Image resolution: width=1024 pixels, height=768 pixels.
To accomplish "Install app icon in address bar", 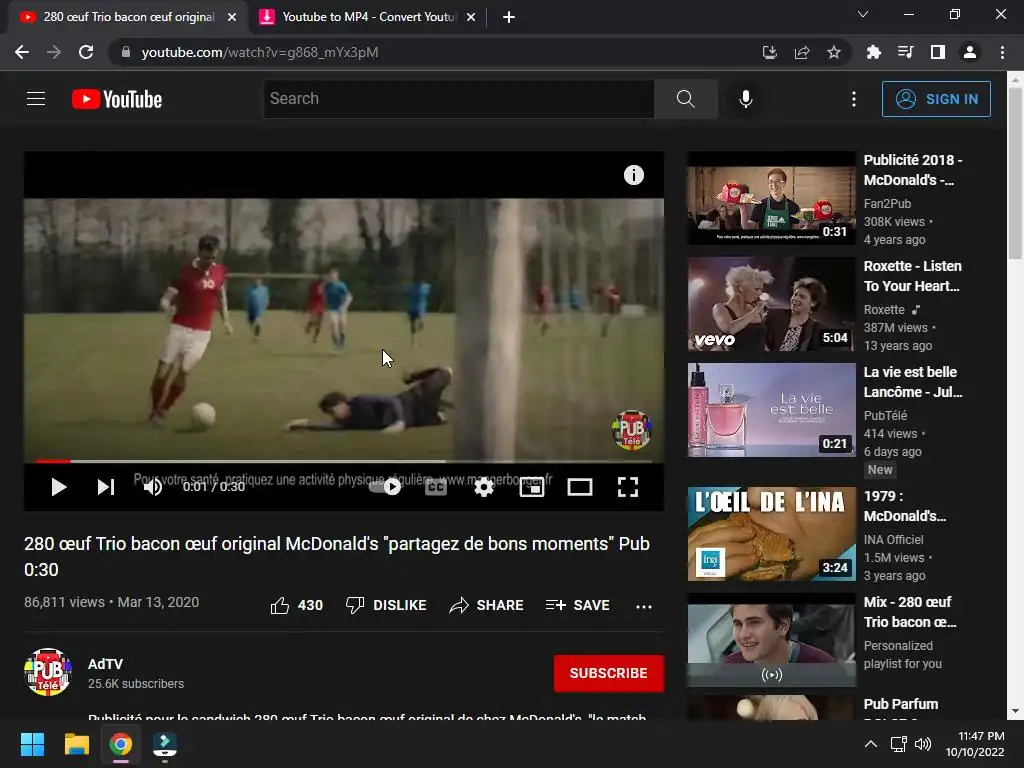I will [x=770, y=52].
